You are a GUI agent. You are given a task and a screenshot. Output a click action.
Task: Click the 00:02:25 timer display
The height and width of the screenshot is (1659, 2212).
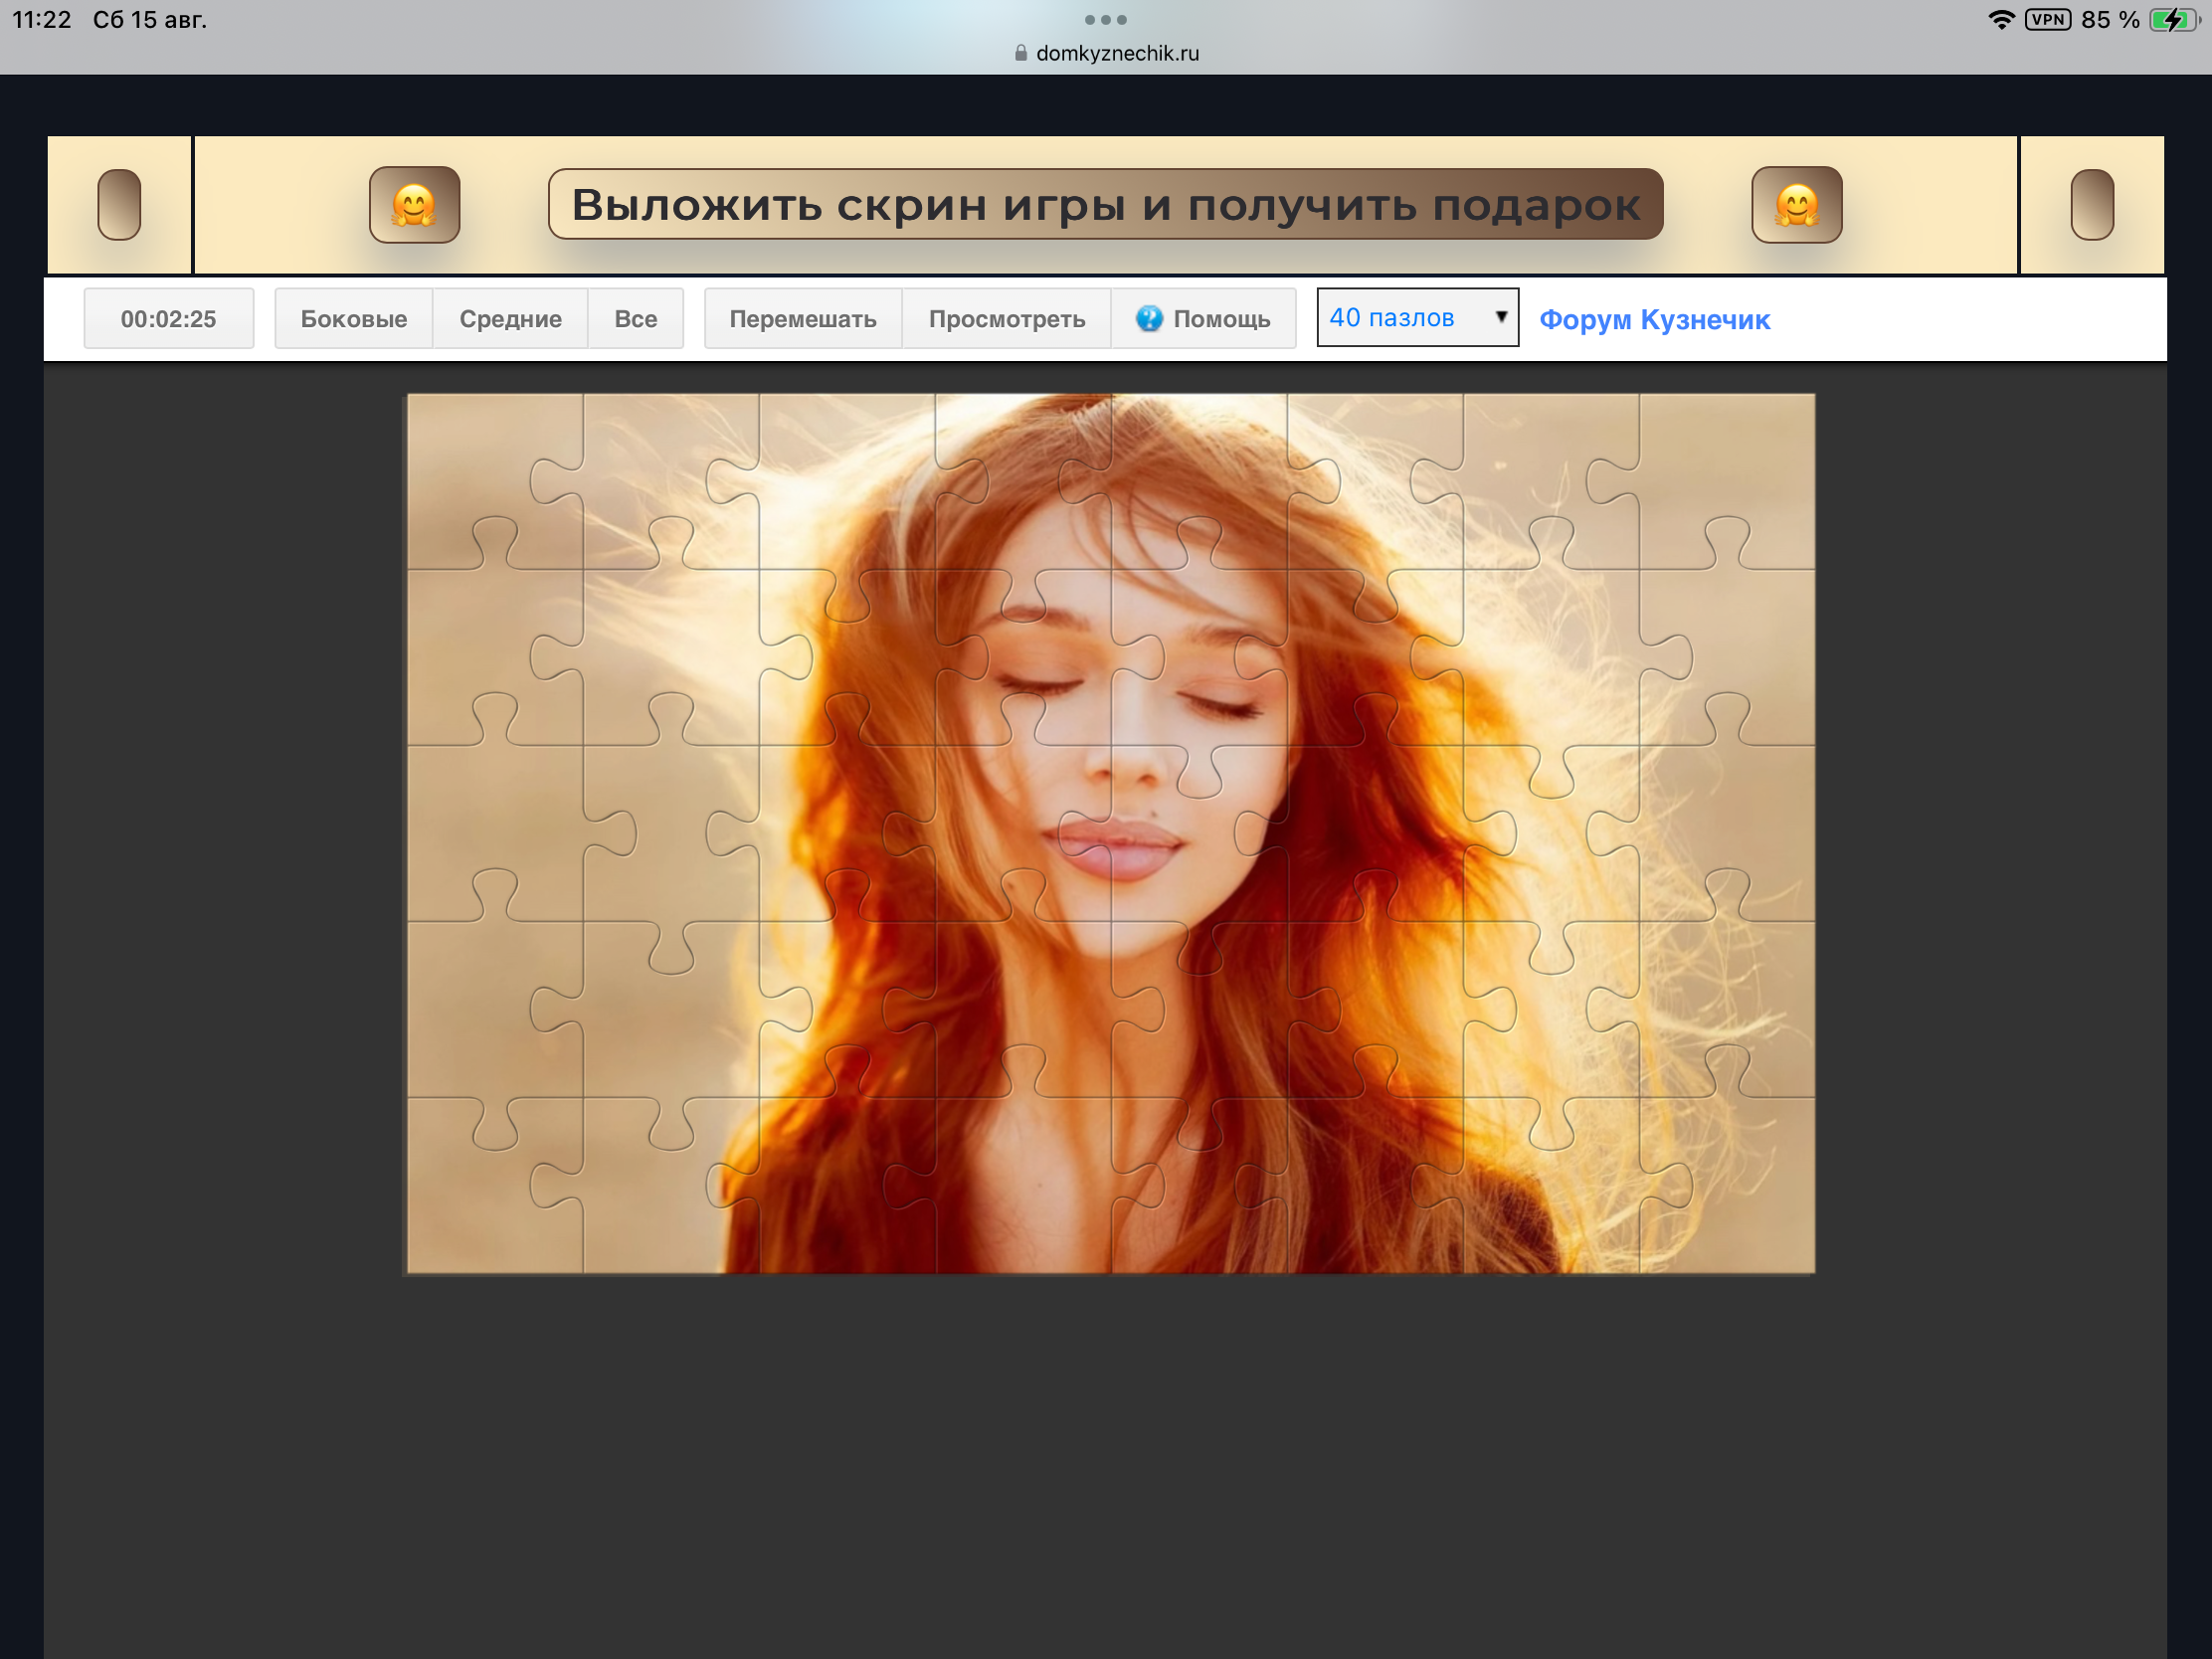[169, 319]
